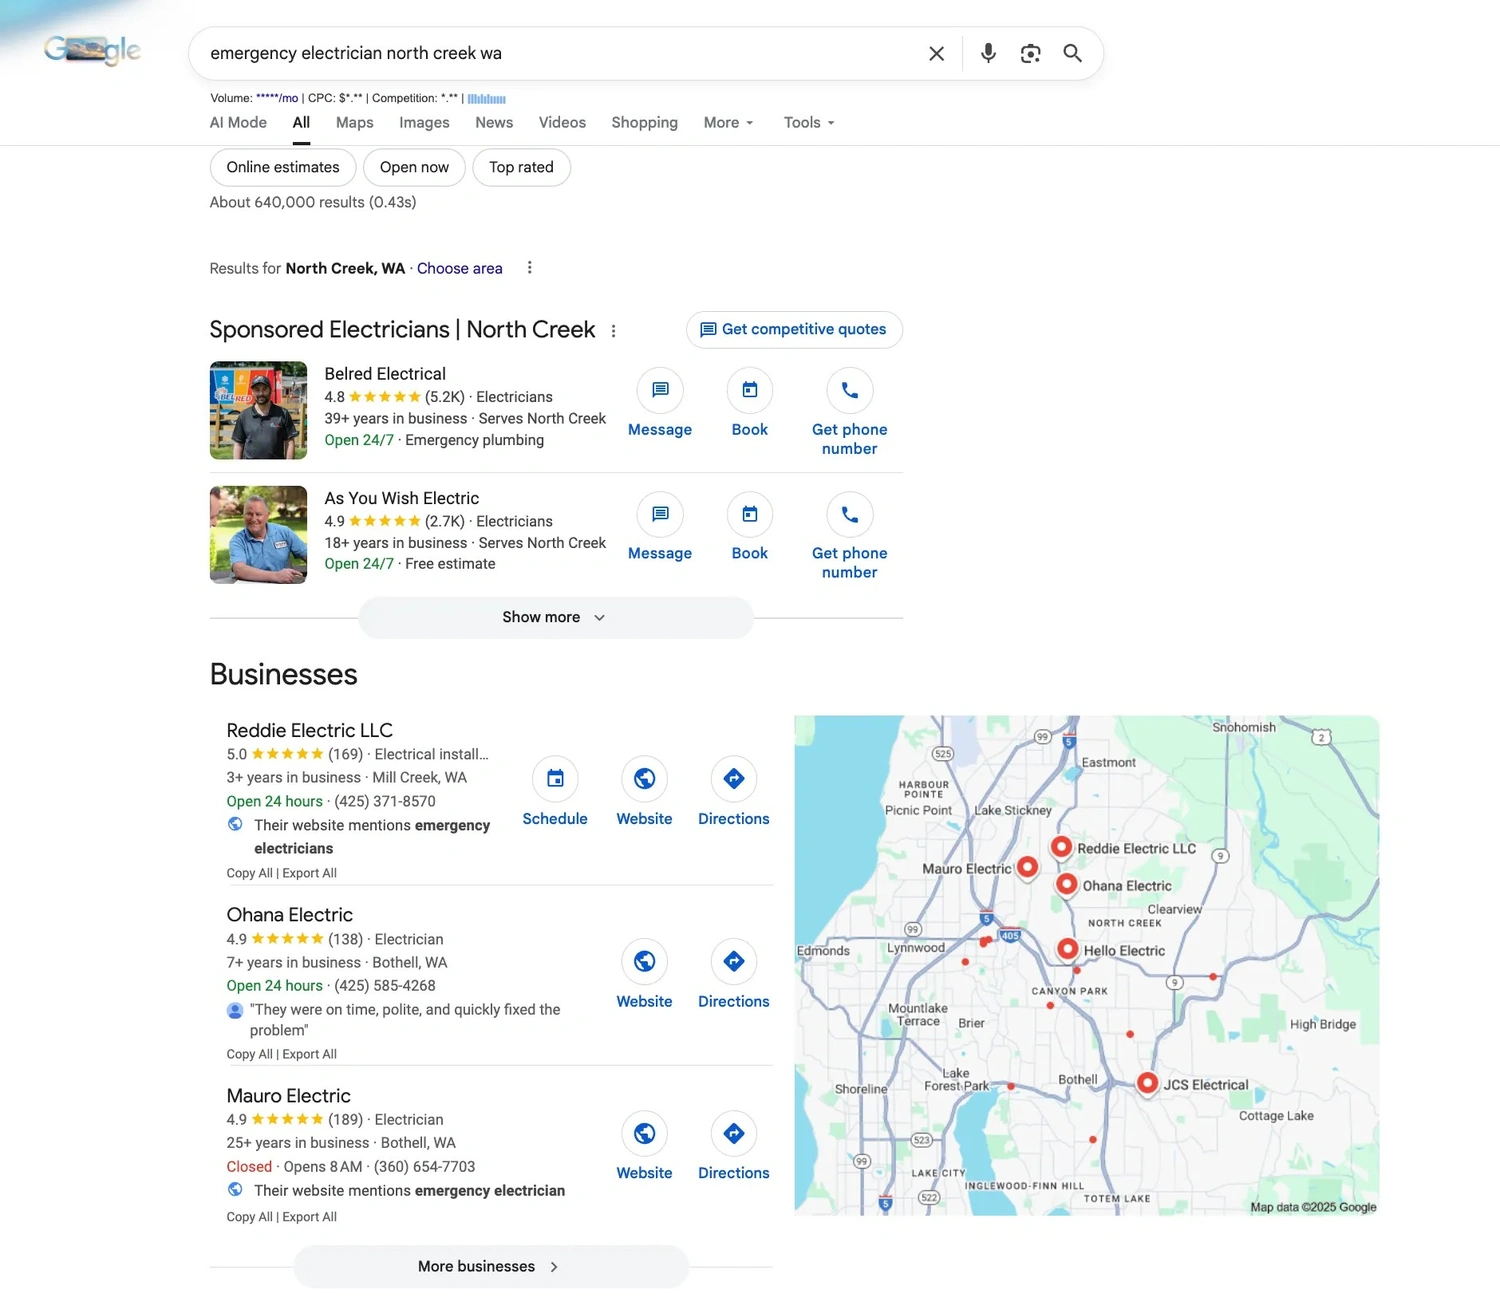Image resolution: width=1500 pixels, height=1305 pixels.
Task: Open the As You Wish Electric listing title
Action: tap(401, 498)
